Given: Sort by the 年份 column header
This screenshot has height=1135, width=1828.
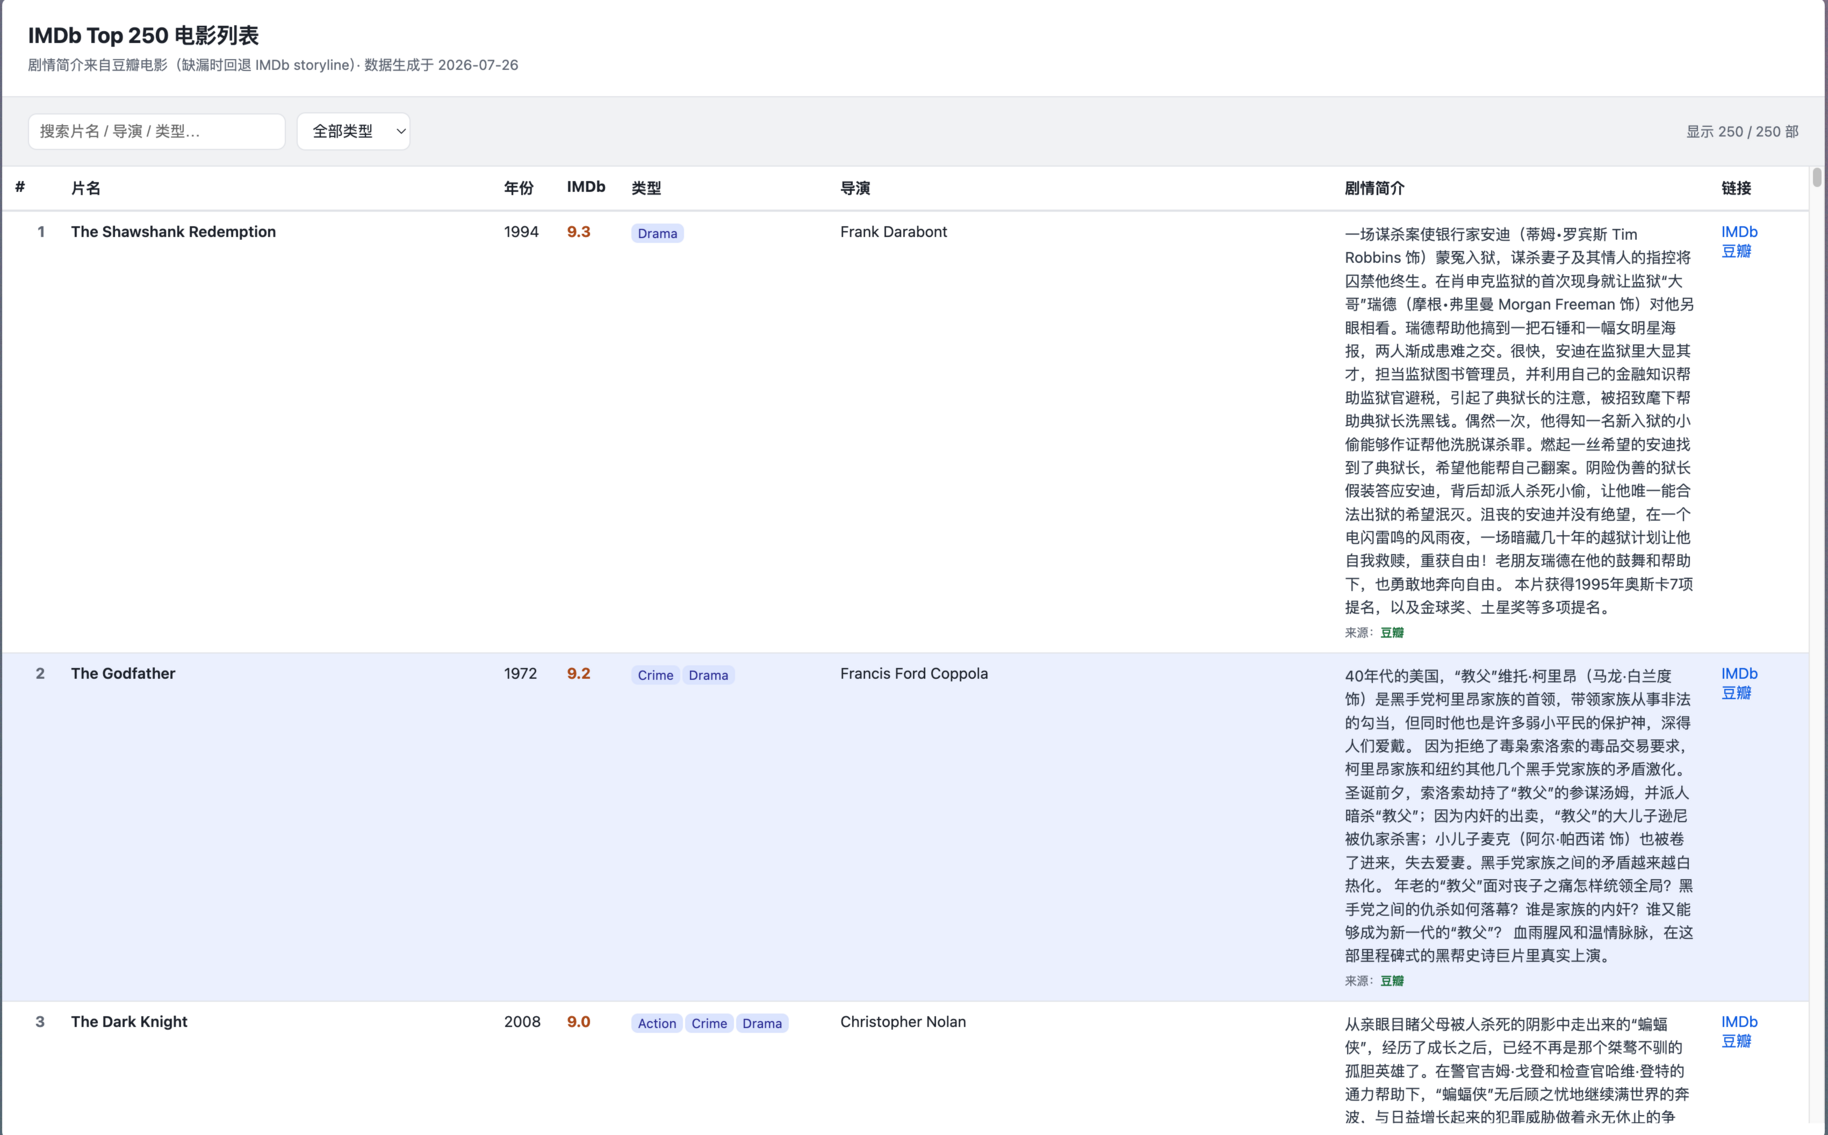Looking at the screenshot, I should [x=519, y=188].
